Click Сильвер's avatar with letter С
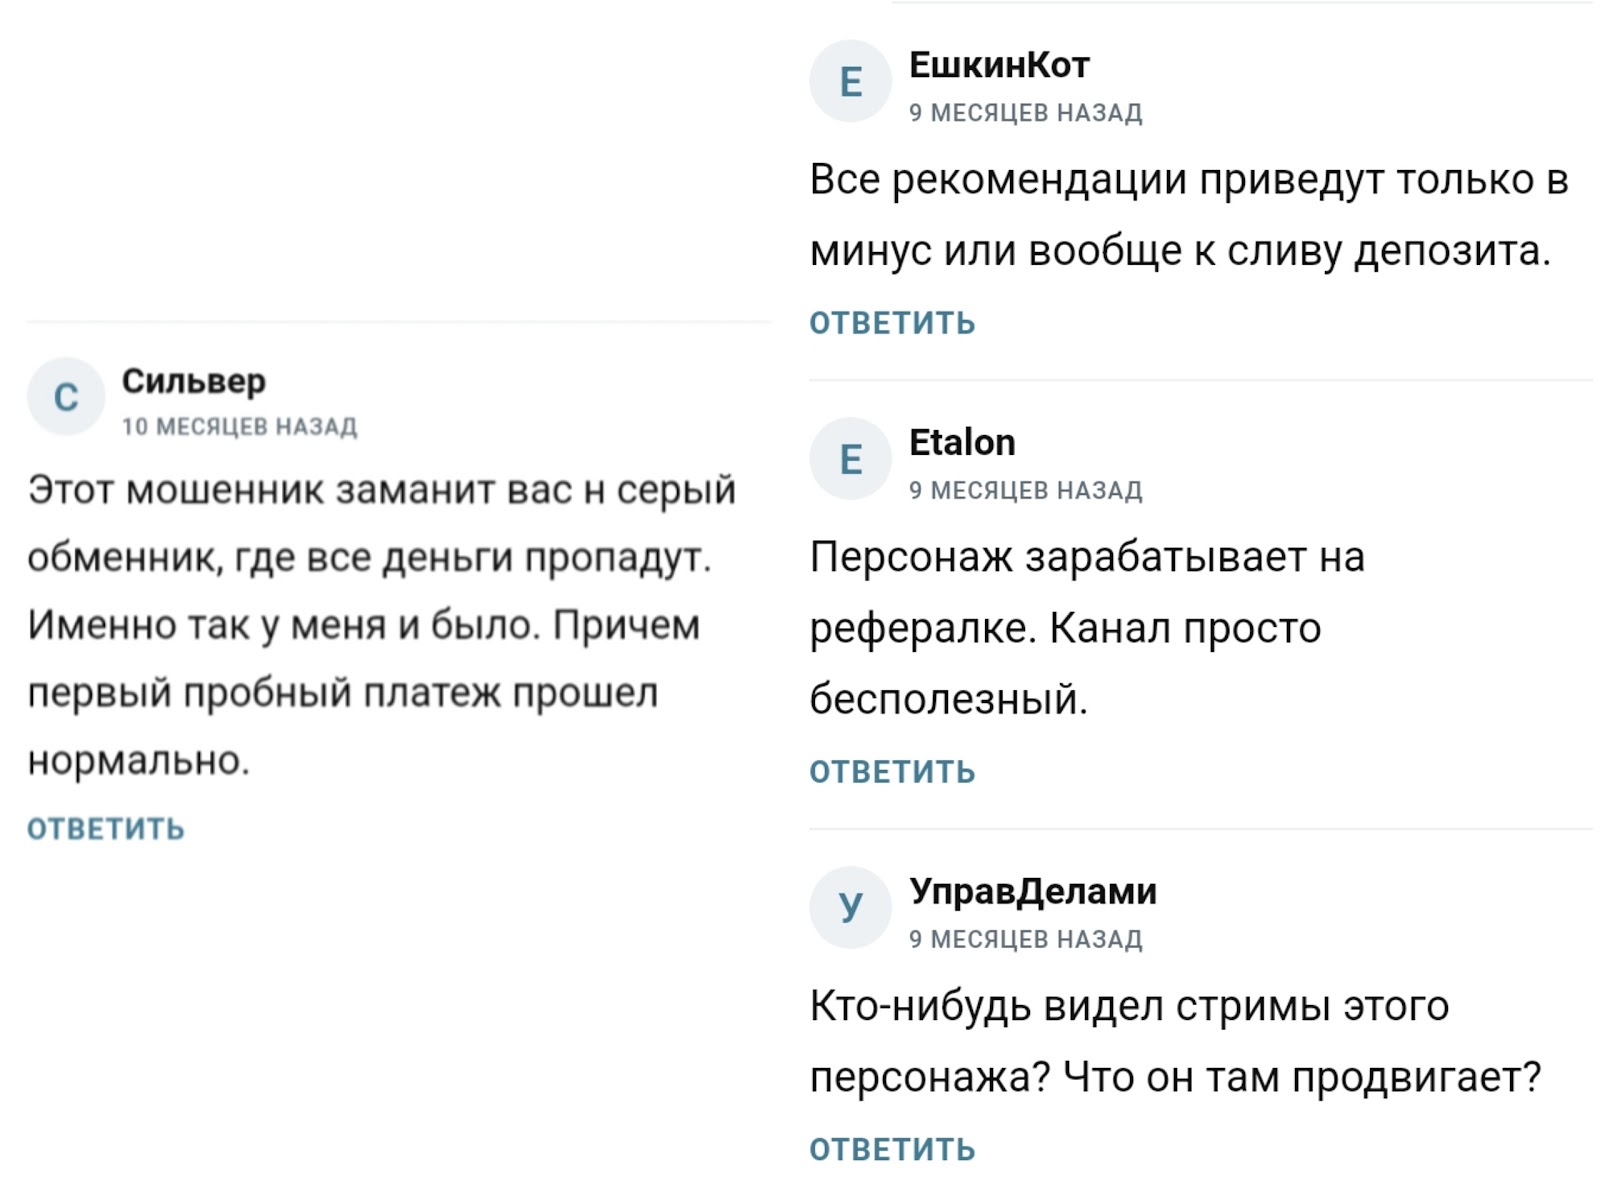The height and width of the screenshot is (1200, 1600). tap(66, 397)
